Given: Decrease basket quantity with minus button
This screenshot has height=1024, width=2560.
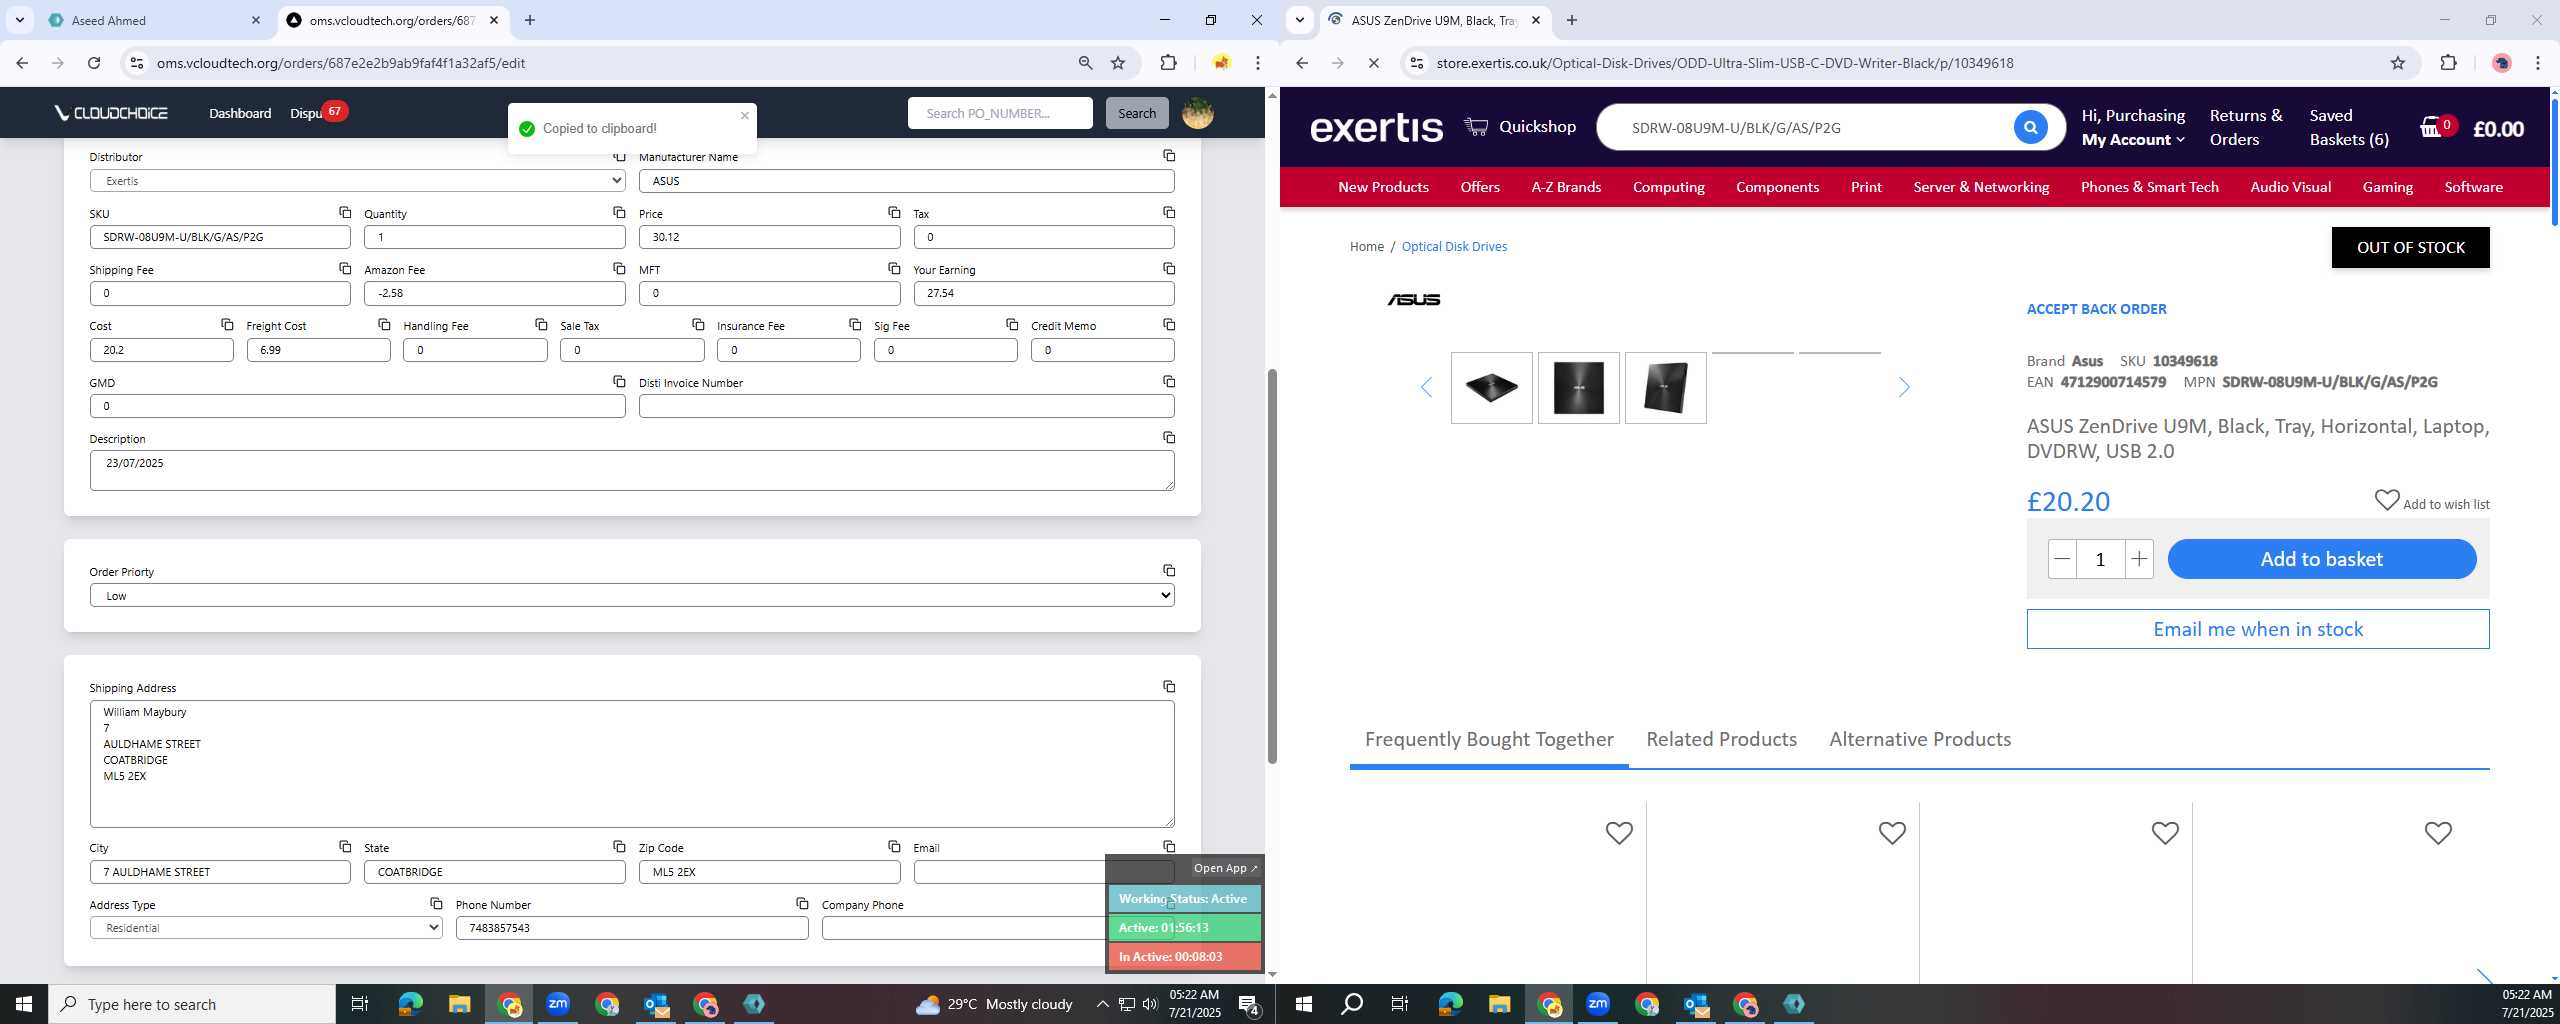Looking at the screenshot, I should click(2062, 559).
